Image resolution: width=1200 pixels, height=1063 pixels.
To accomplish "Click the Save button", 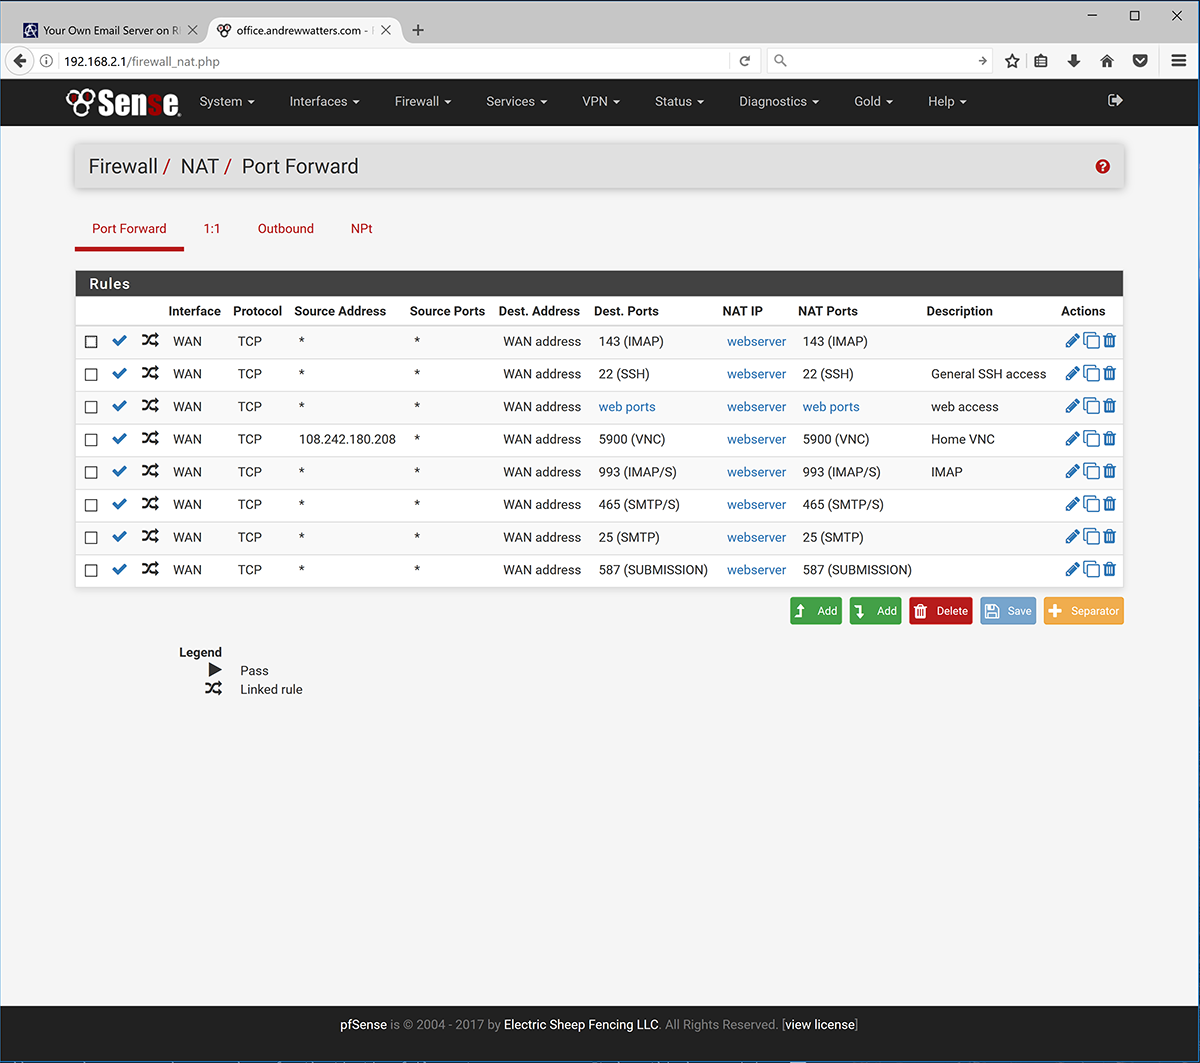I will pyautogui.click(x=1008, y=611).
